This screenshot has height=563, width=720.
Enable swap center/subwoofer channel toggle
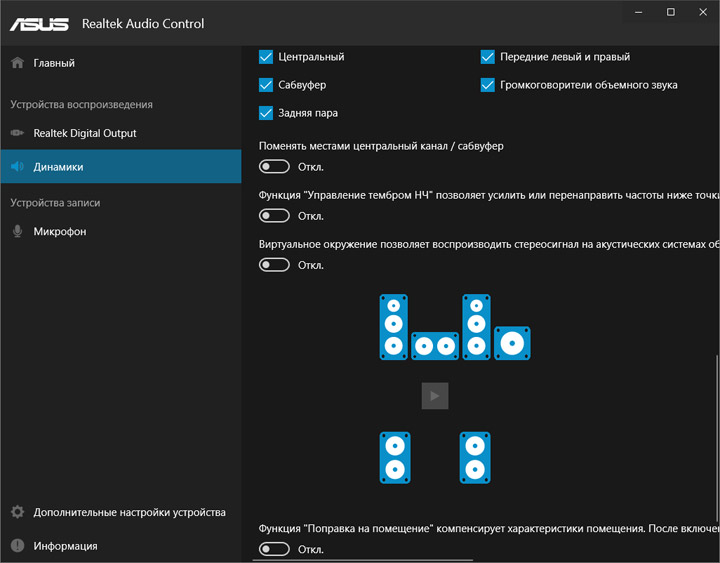coord(274,167)
